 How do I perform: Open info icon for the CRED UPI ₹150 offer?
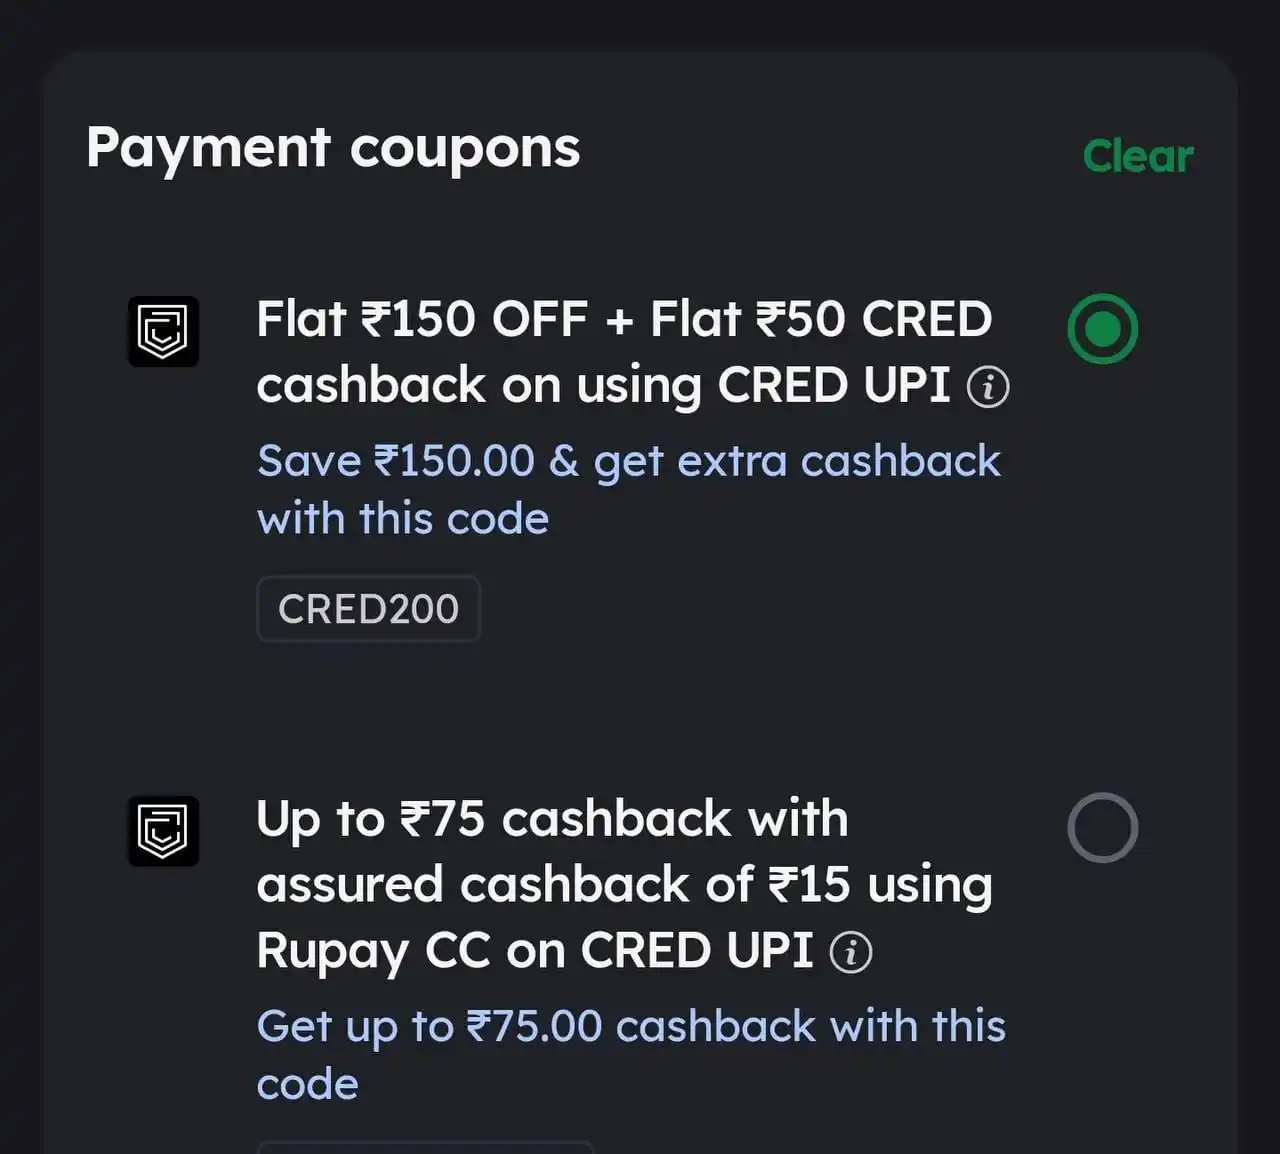(988, 387)
